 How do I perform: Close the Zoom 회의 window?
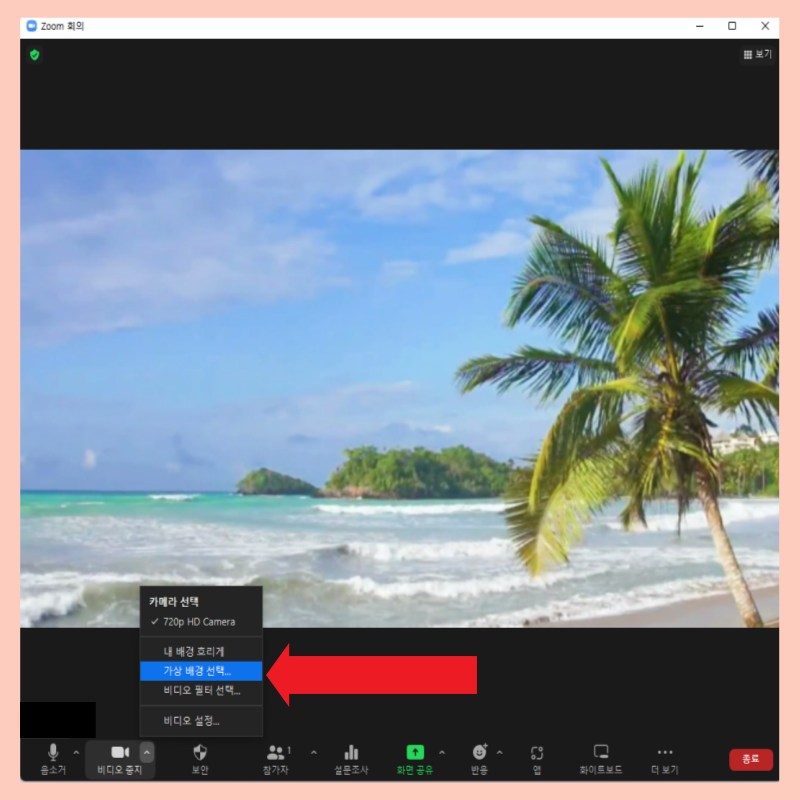[x=765, y=26]
